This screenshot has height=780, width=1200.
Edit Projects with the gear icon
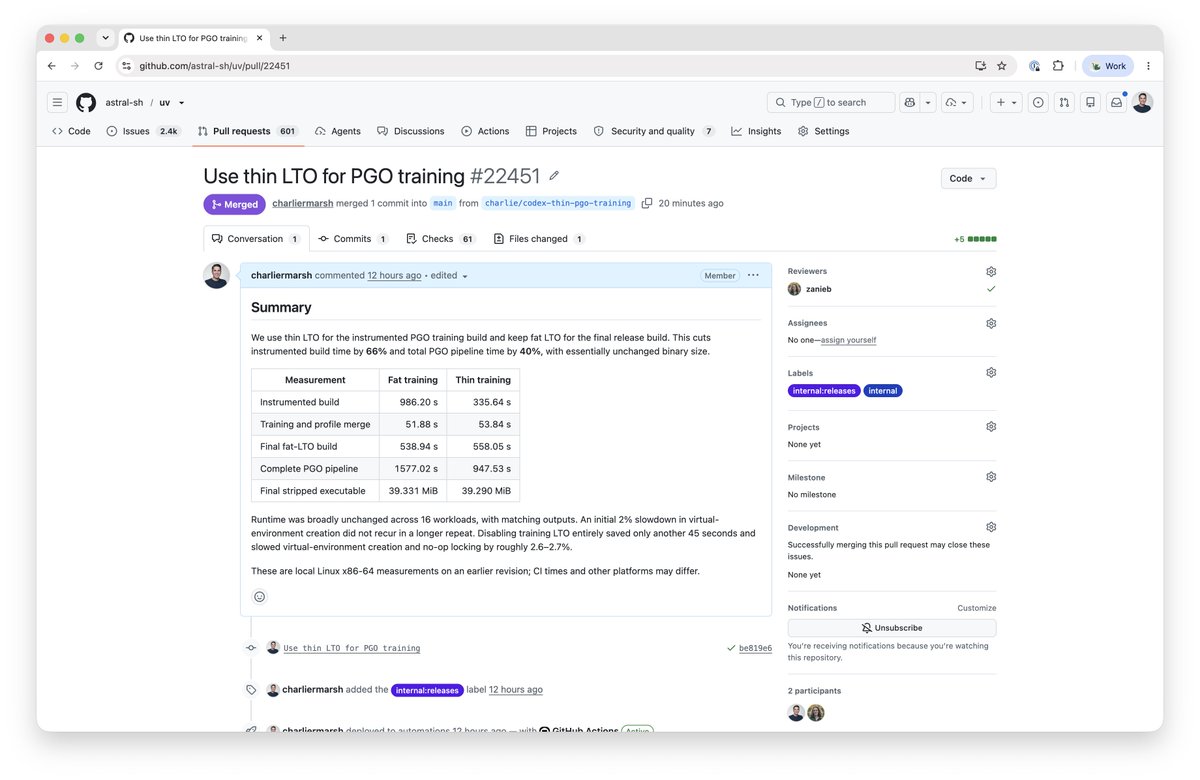click(991, 426)
